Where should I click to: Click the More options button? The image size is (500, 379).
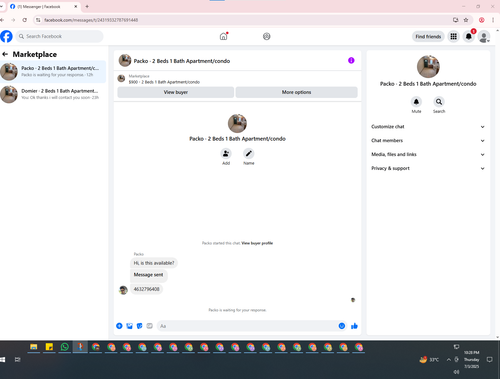tap(297, 92)
